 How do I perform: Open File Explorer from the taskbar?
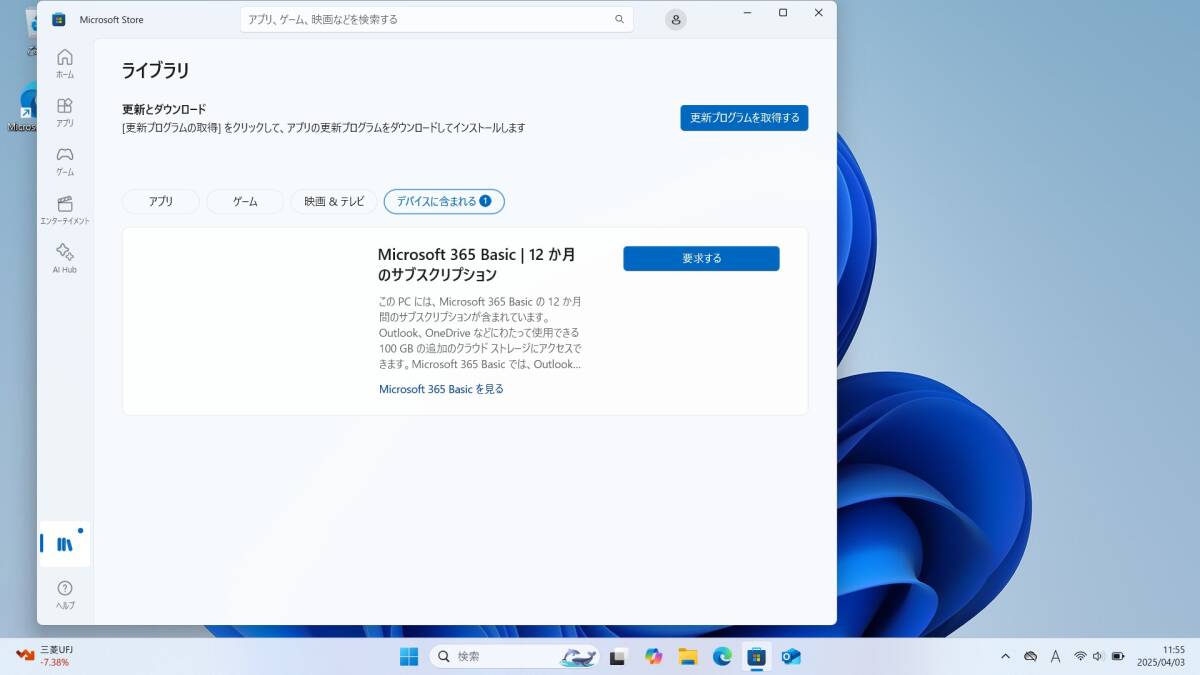(x=688, y=656)
